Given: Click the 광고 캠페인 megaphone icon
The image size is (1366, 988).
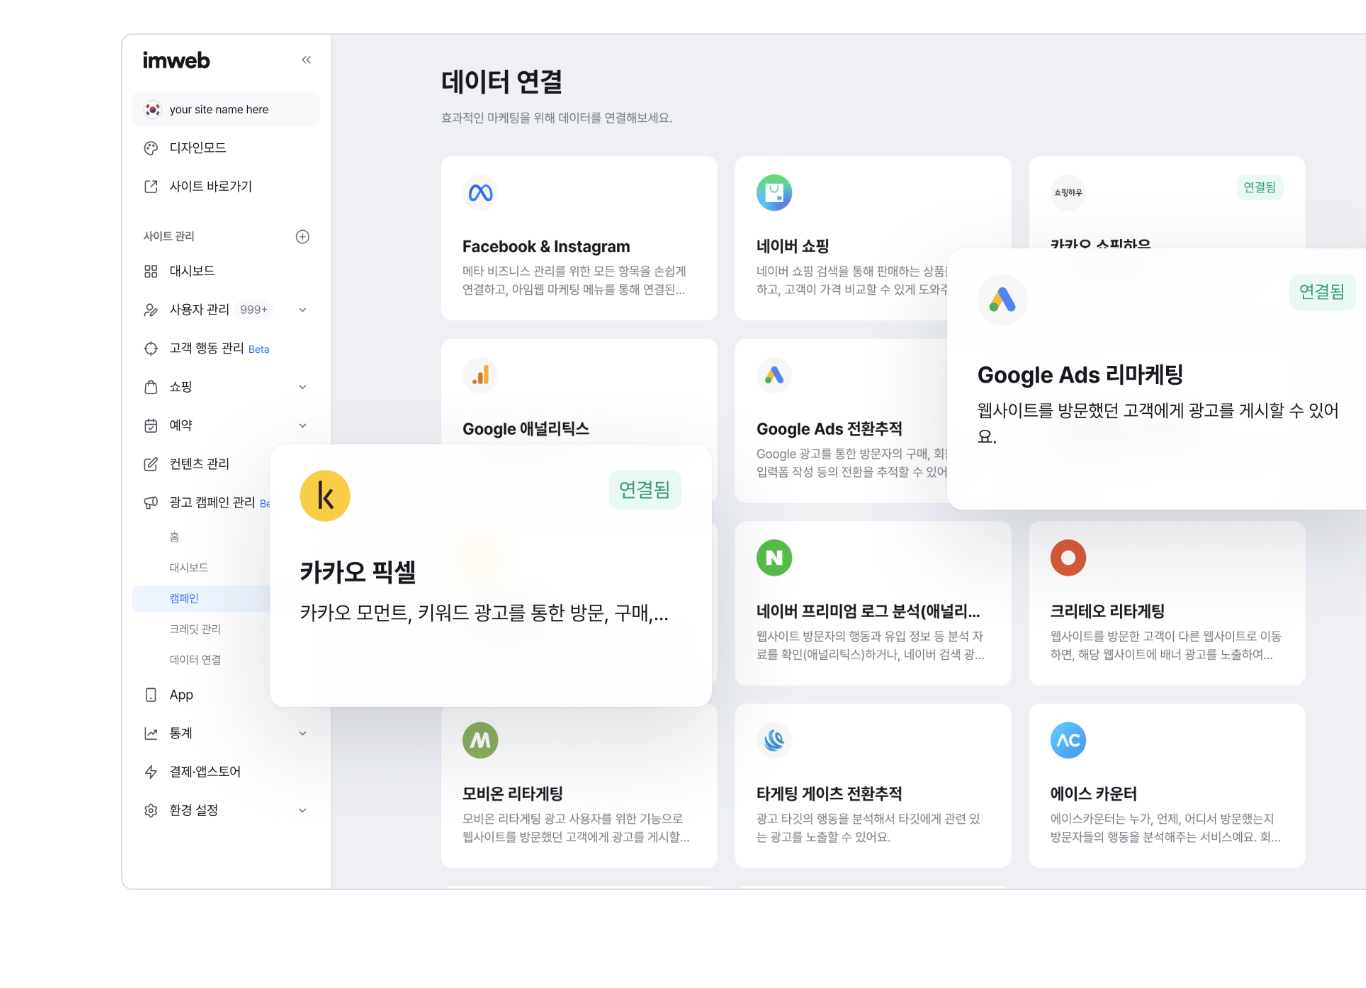Looking at the screenshot, I should (x=151, y=503).
